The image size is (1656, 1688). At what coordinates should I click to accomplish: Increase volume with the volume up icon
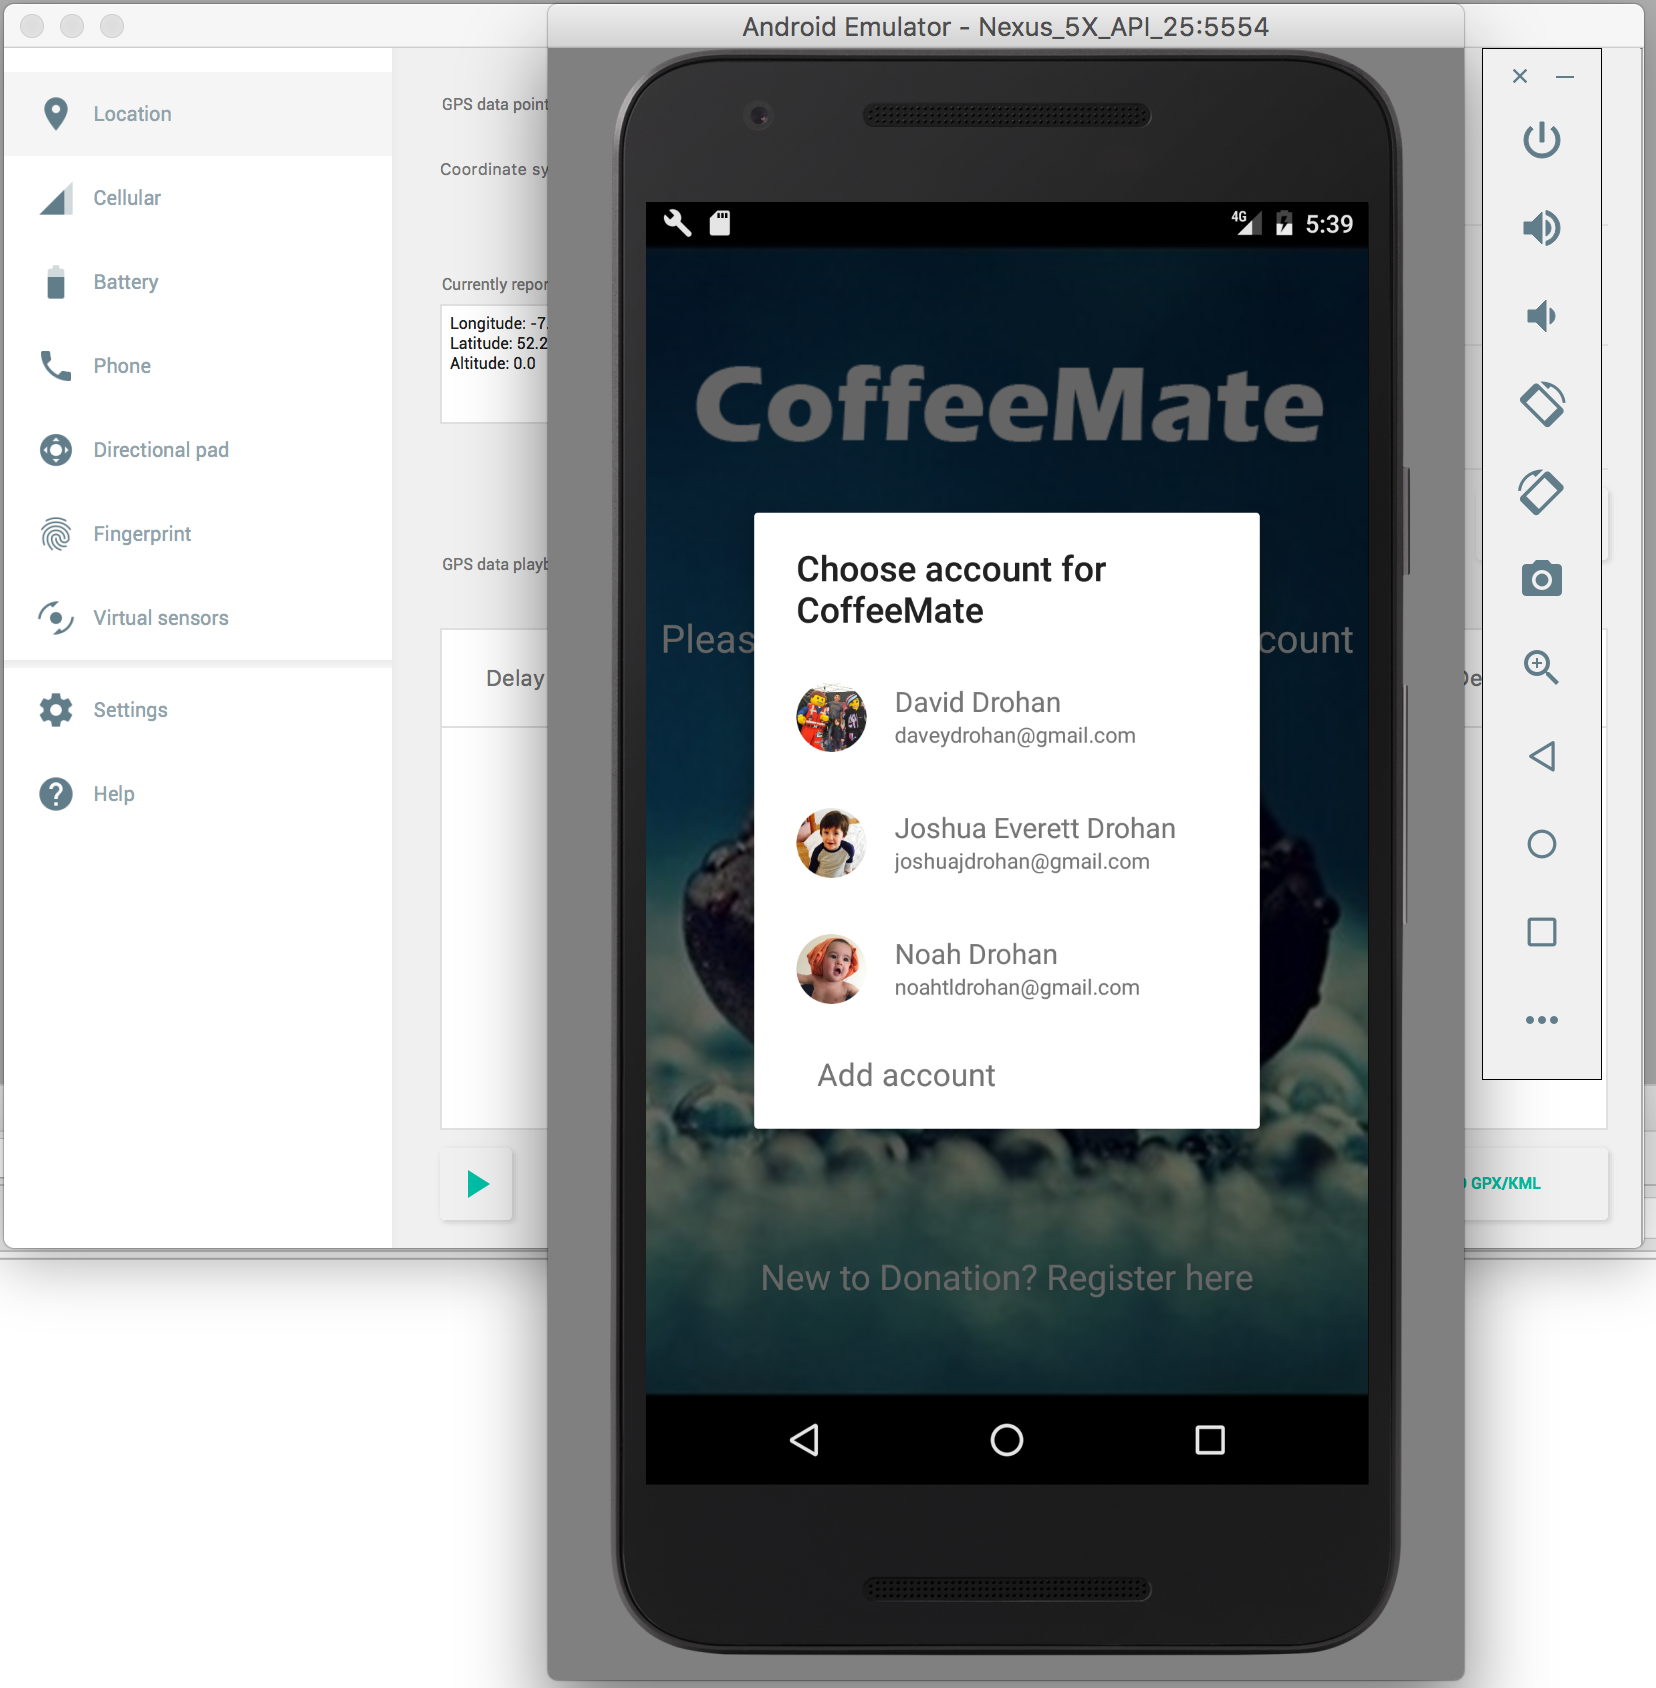[x=1541, y=228]
